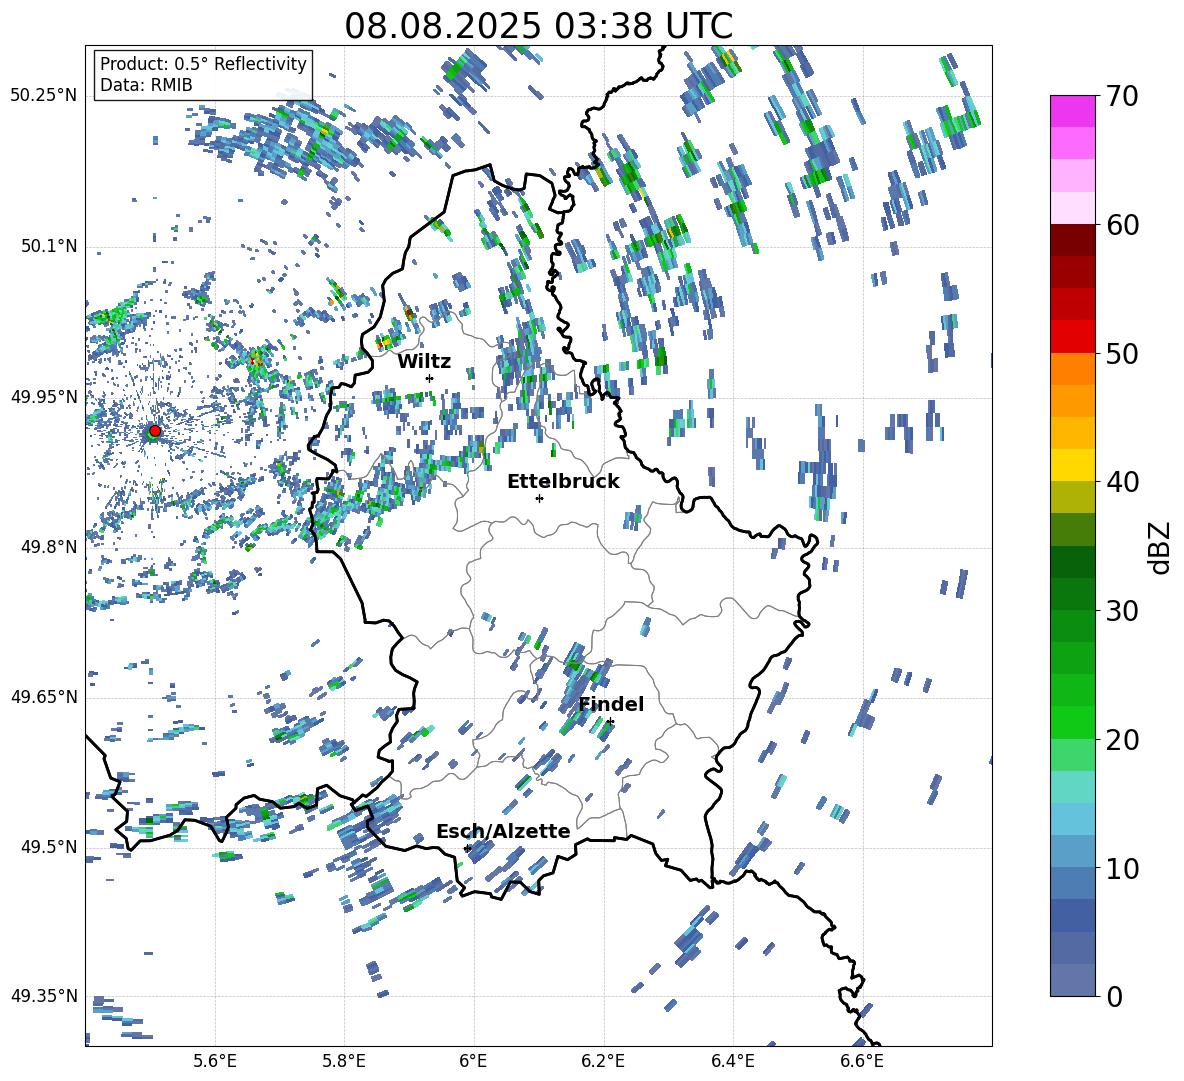Click the colorbar tick value 40
Viewport: 1184px width, 1081px height.
1122,482
